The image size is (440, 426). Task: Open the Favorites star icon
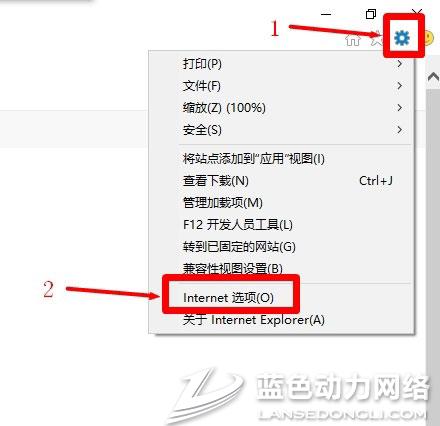(377, 39)
